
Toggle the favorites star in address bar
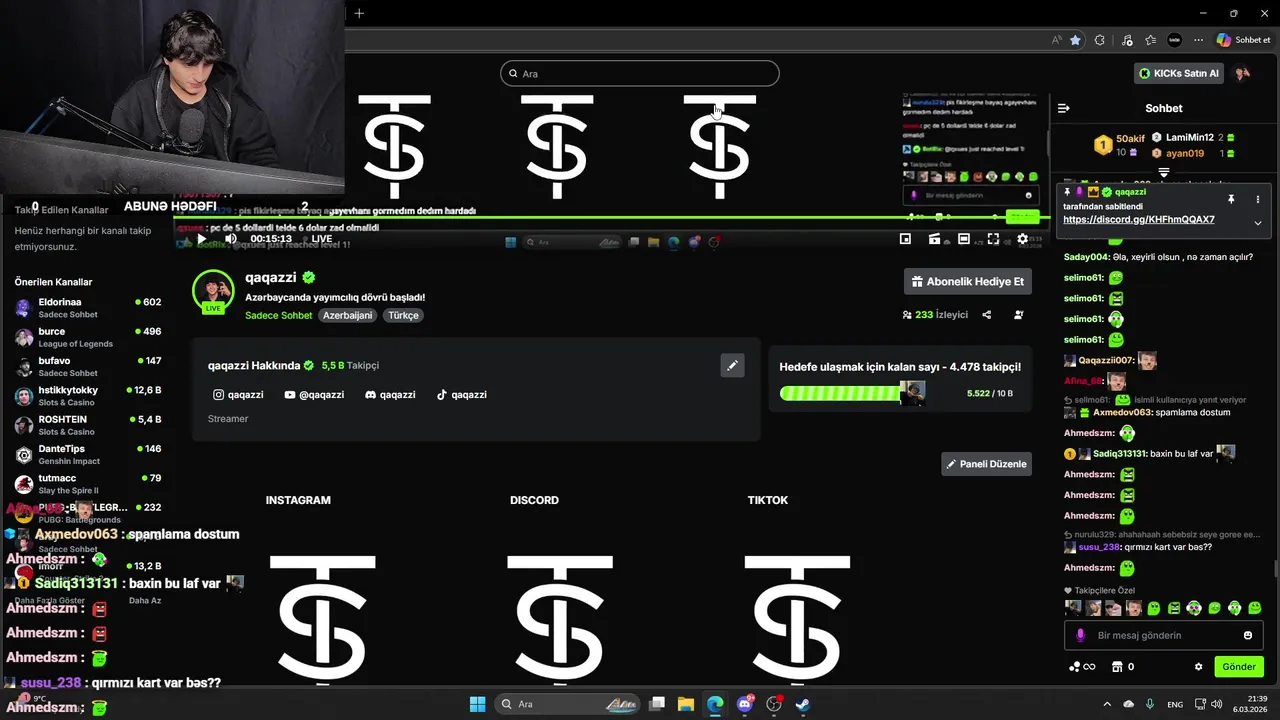point(1075,40)
